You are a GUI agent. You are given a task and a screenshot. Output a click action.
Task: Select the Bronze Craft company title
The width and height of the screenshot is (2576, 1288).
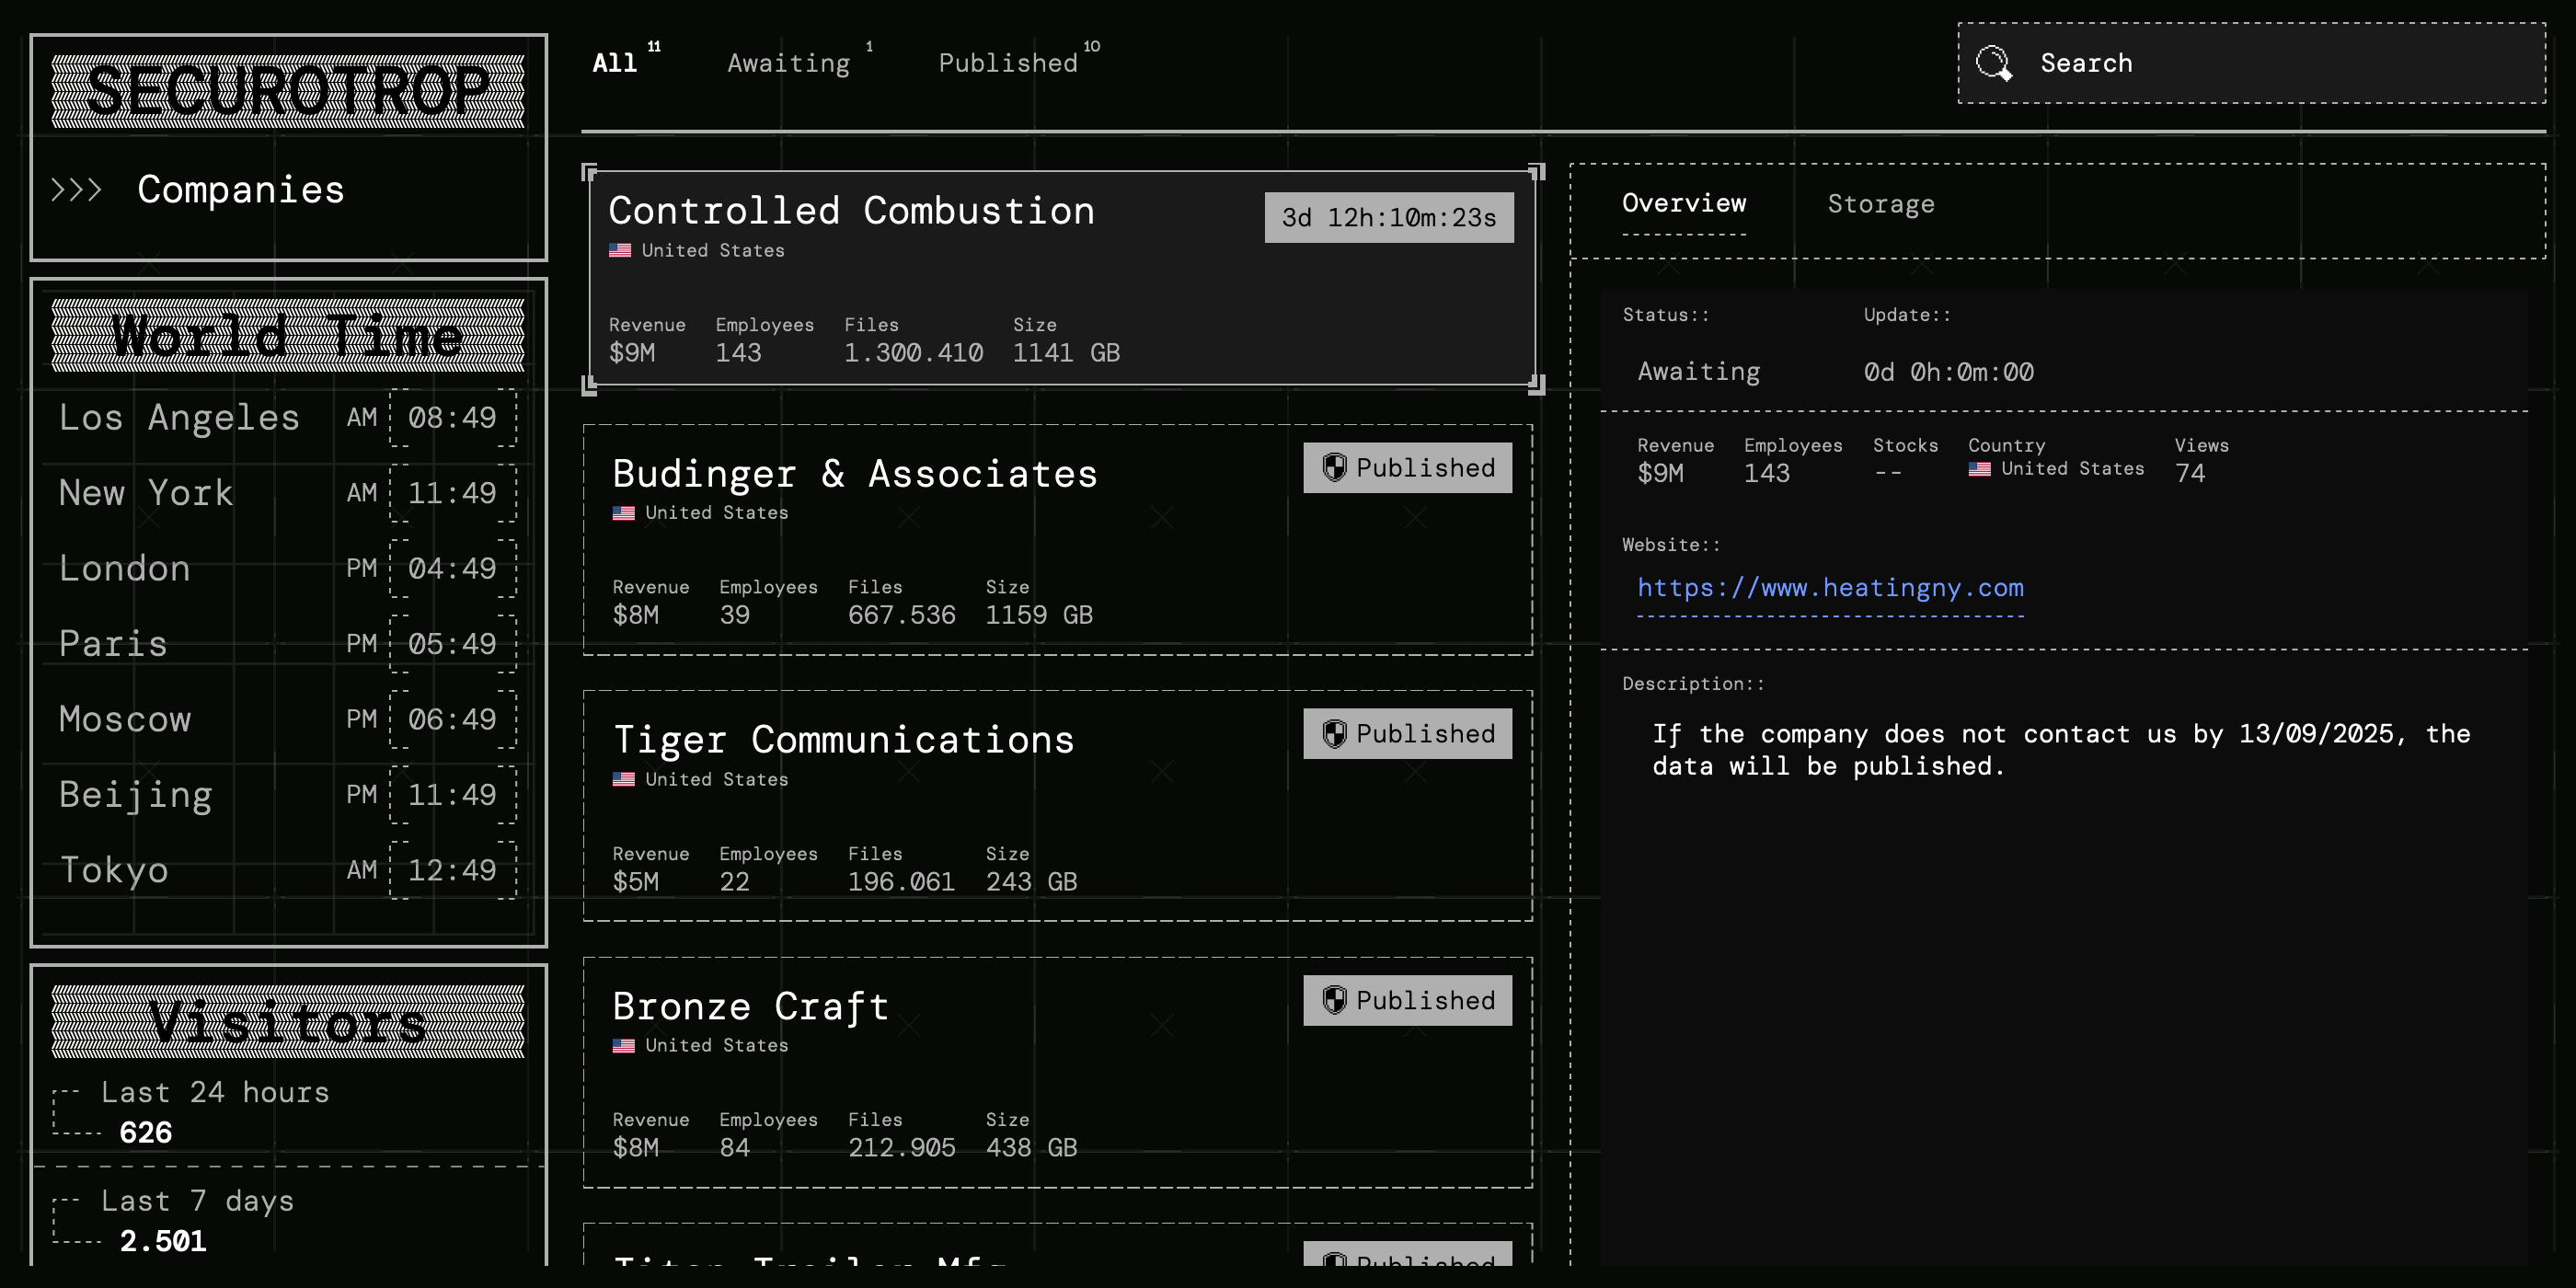(751, 1006)
